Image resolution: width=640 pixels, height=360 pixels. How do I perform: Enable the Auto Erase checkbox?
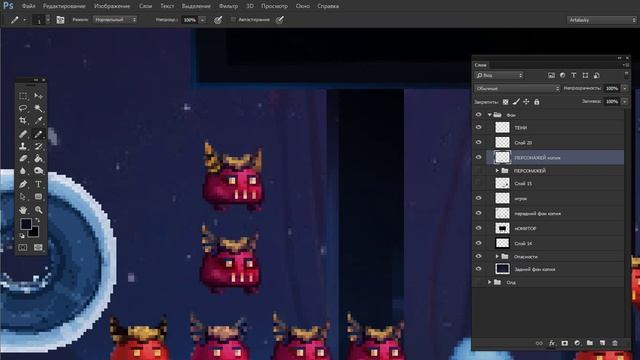tap(233, 20)
